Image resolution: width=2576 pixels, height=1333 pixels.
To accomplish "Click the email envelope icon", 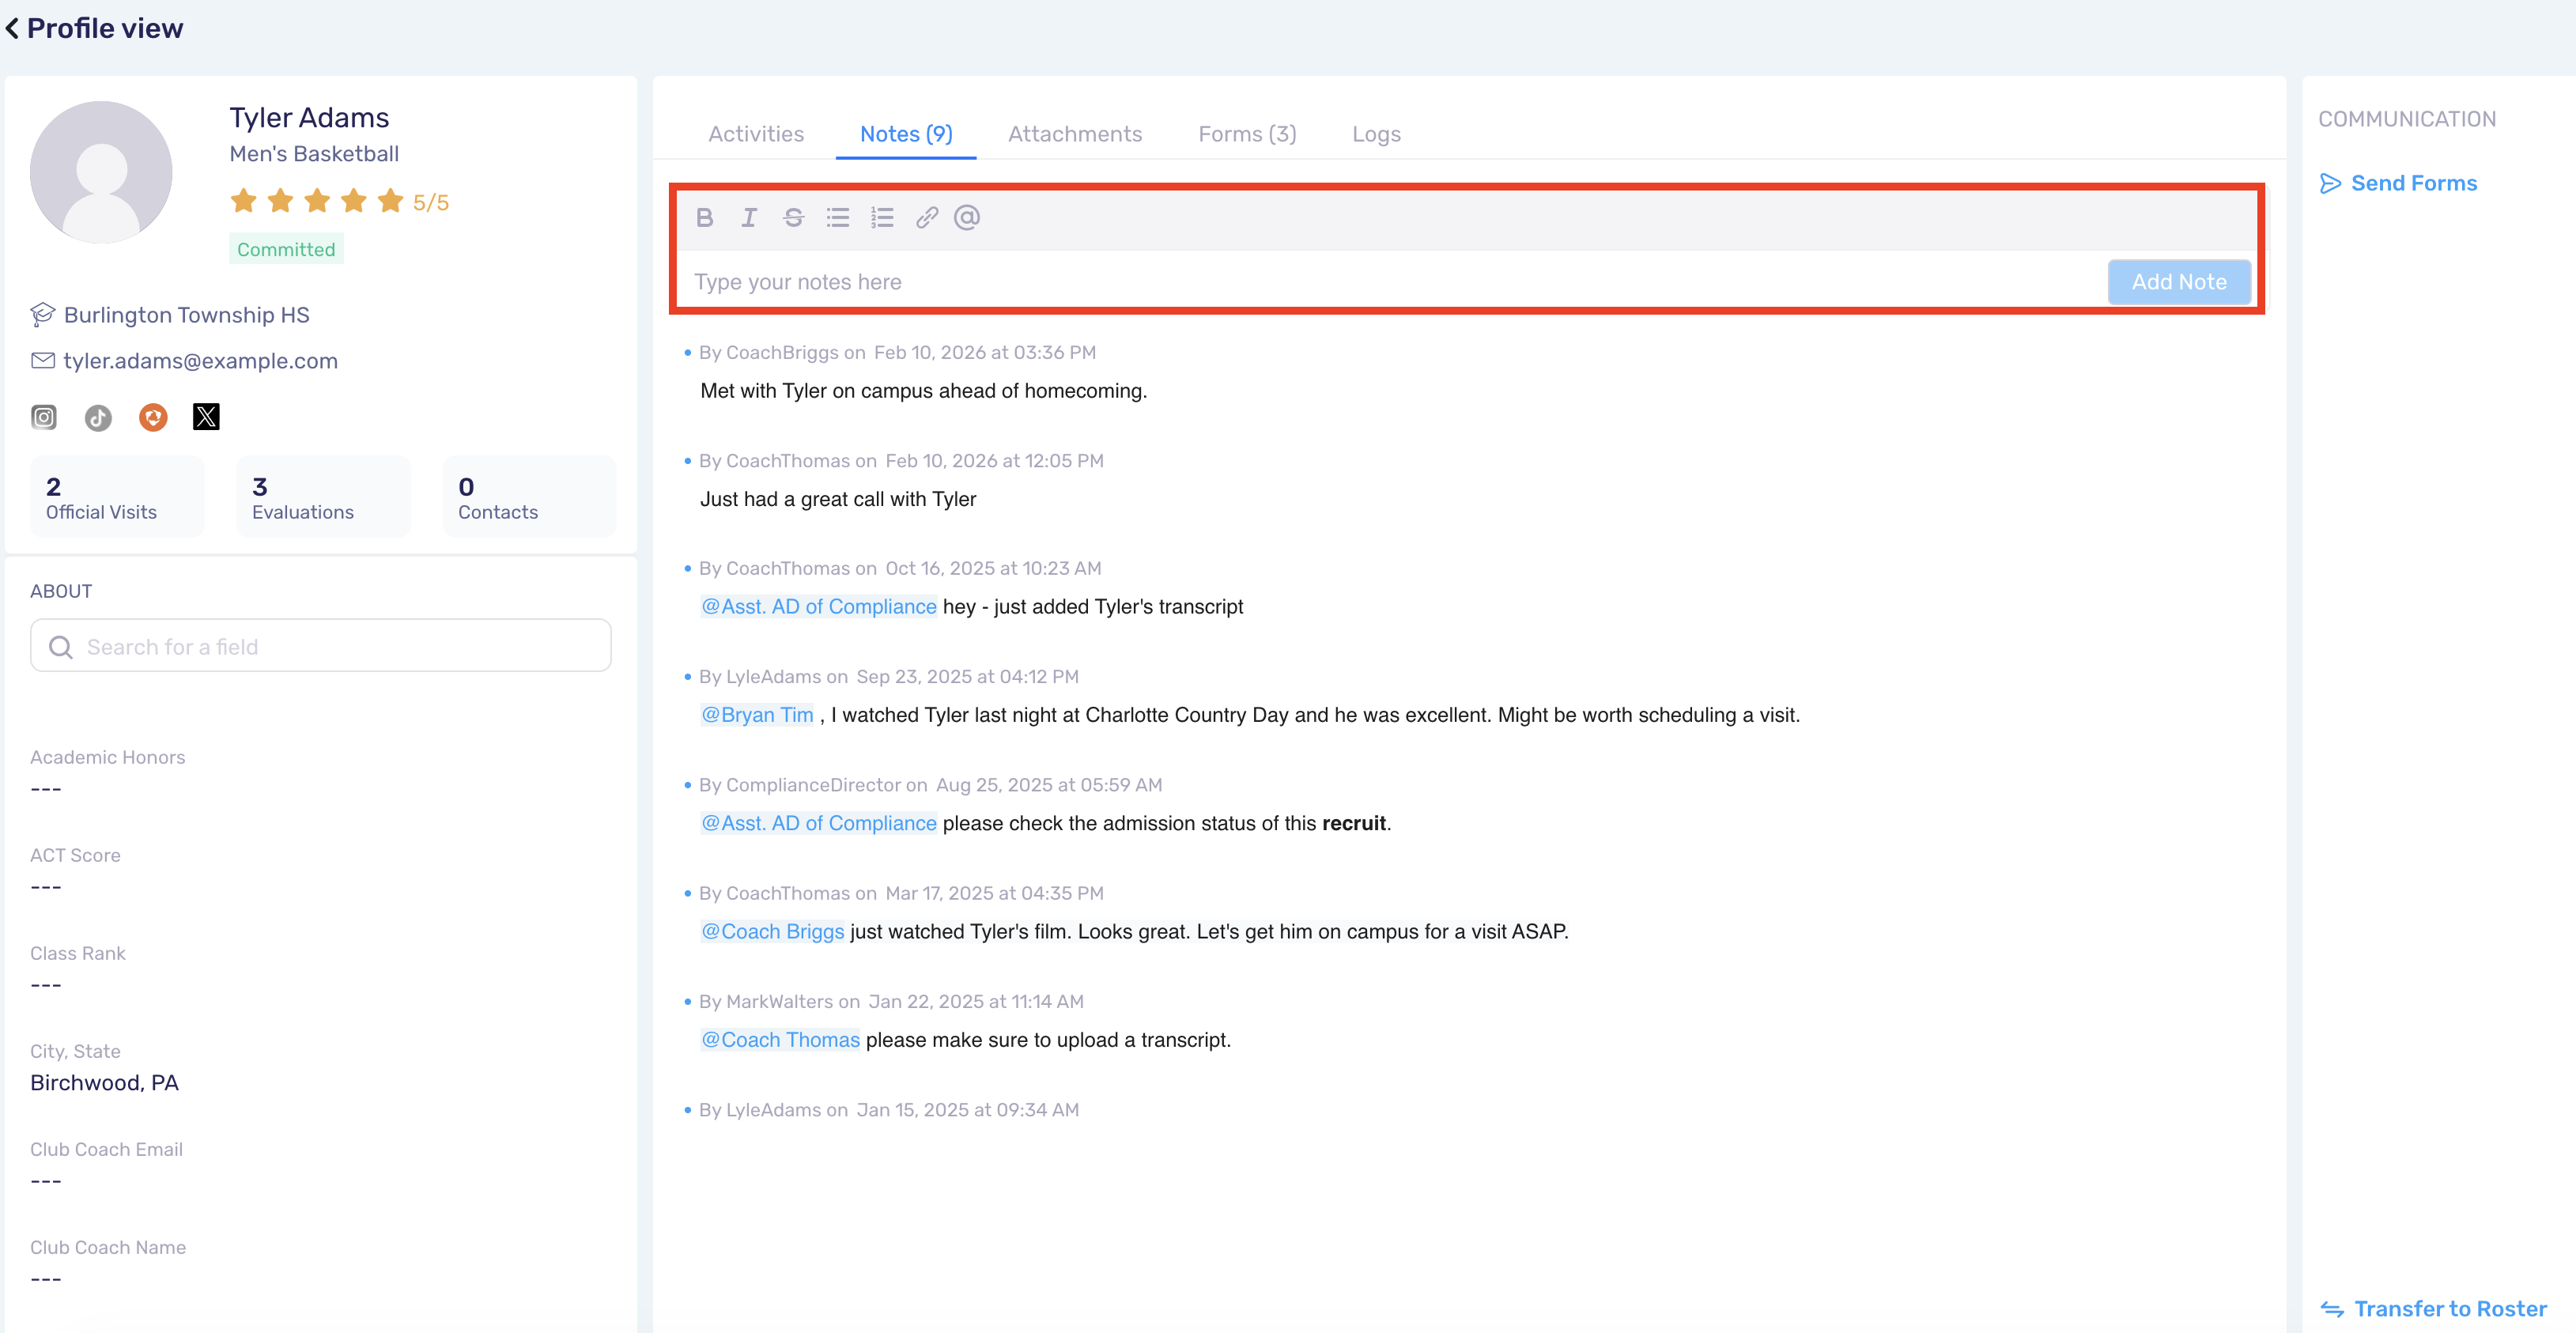I will point(43,361).
